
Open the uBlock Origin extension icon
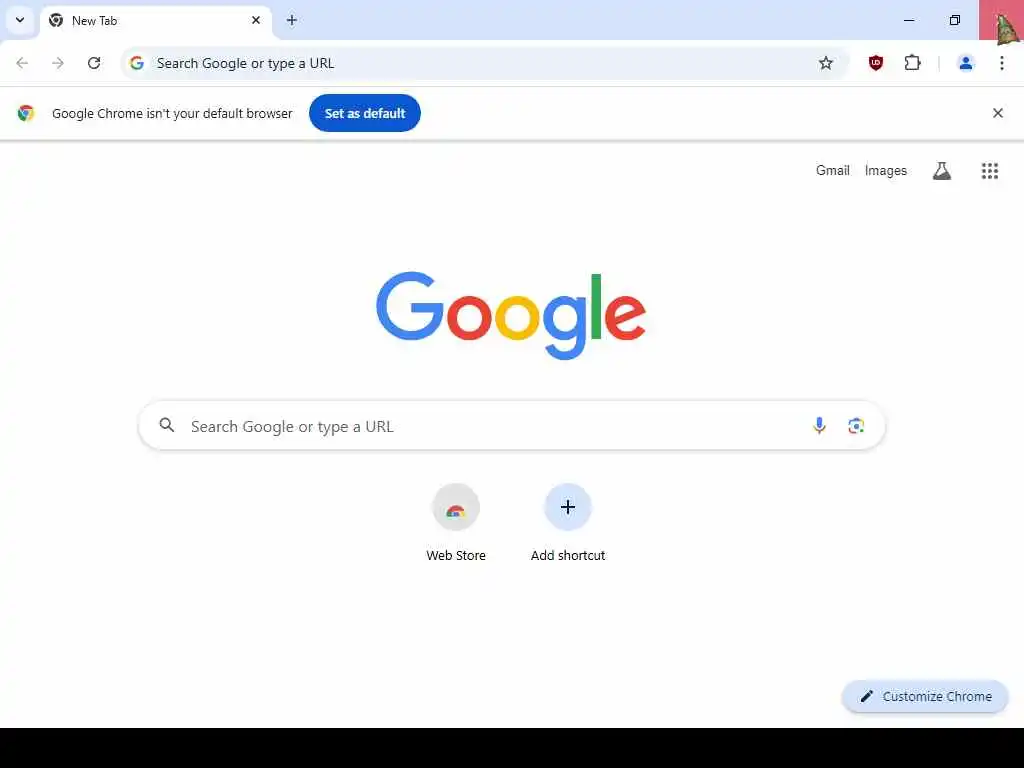[x=876, y=63]
